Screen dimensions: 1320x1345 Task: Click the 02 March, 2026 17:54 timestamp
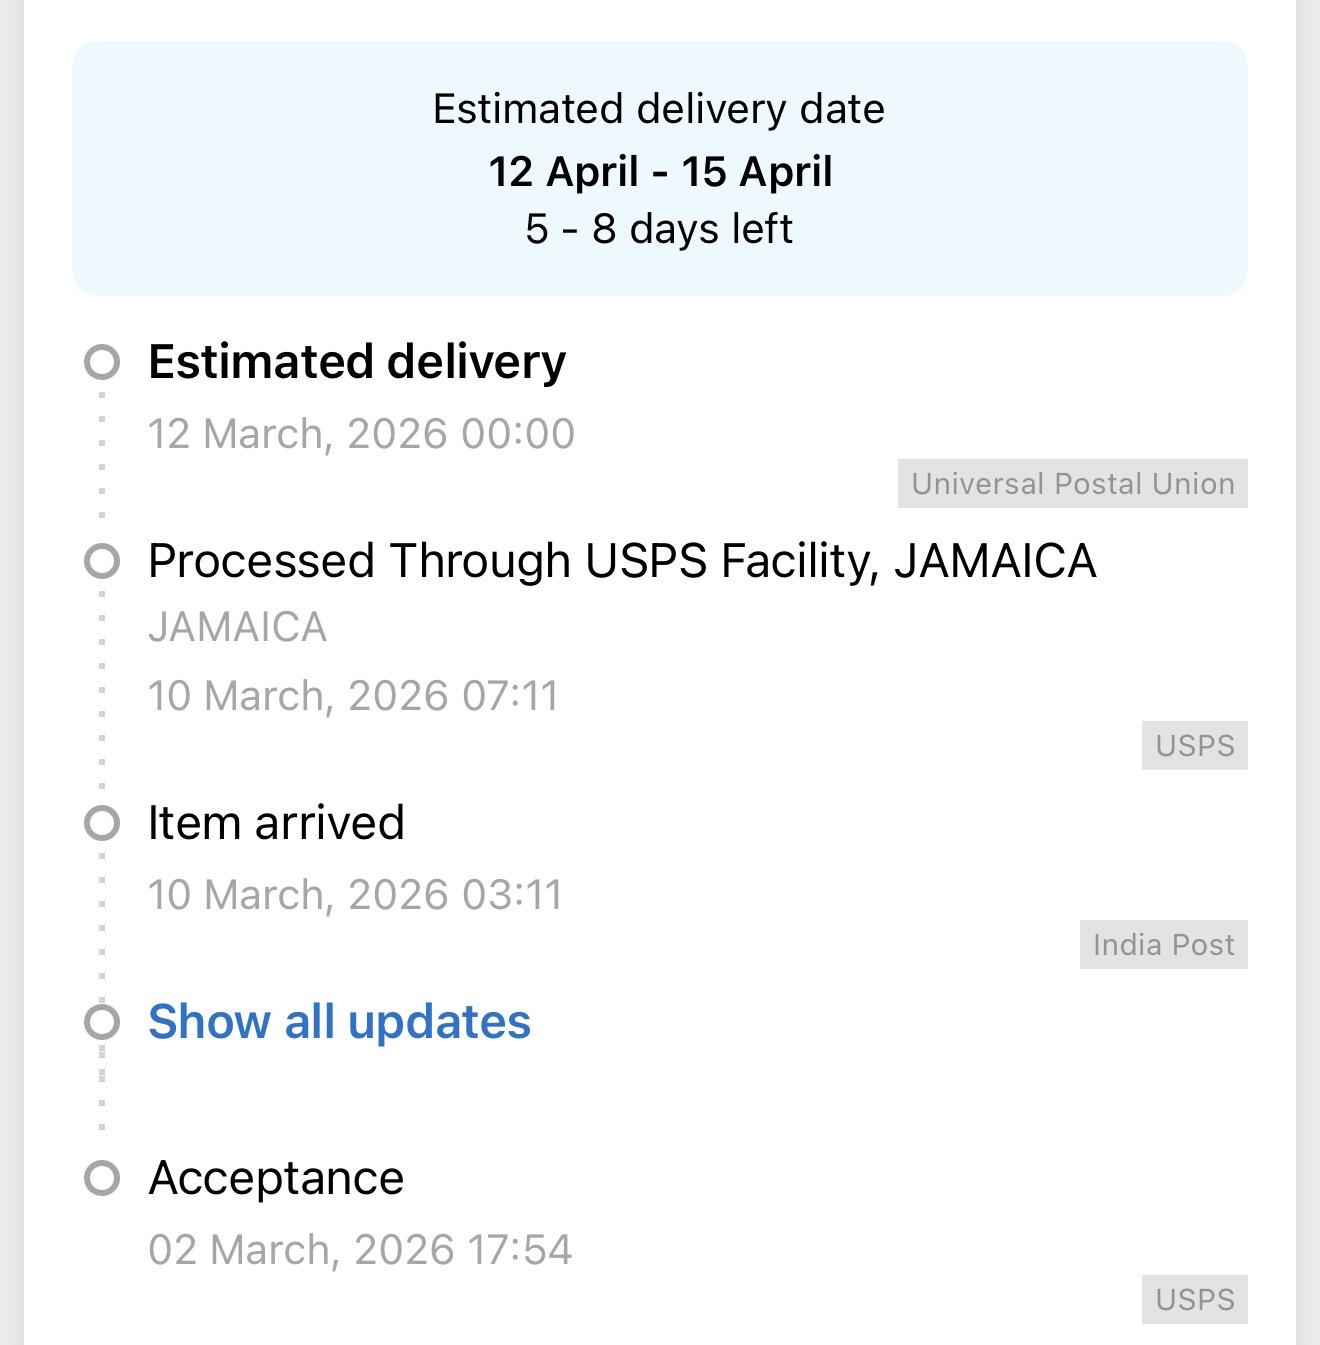(x=360, y=1250)
